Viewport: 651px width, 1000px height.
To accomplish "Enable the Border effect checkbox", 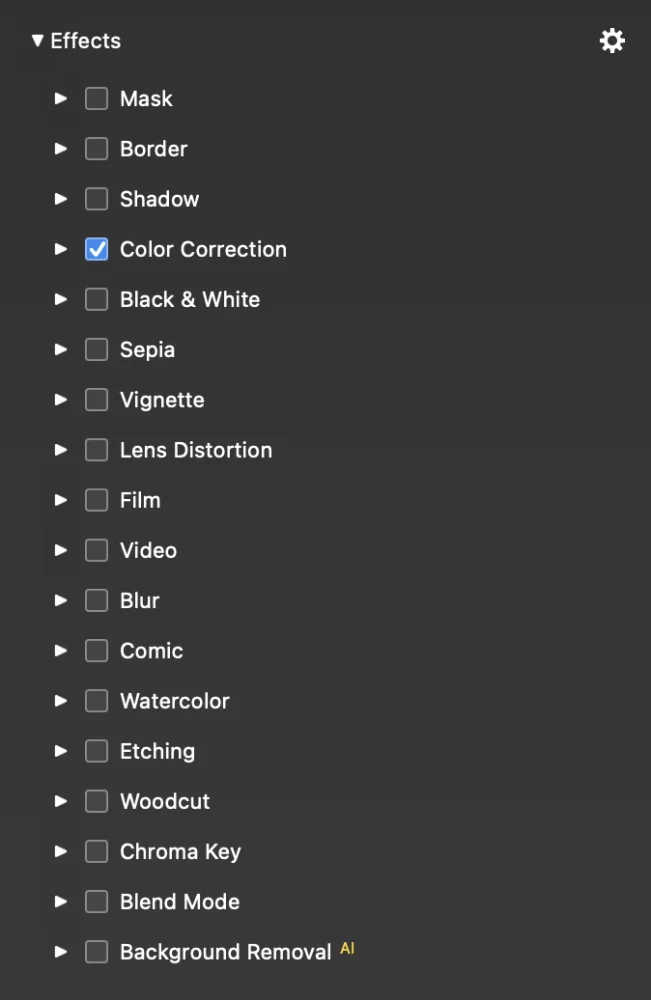I will pos(96,149).
